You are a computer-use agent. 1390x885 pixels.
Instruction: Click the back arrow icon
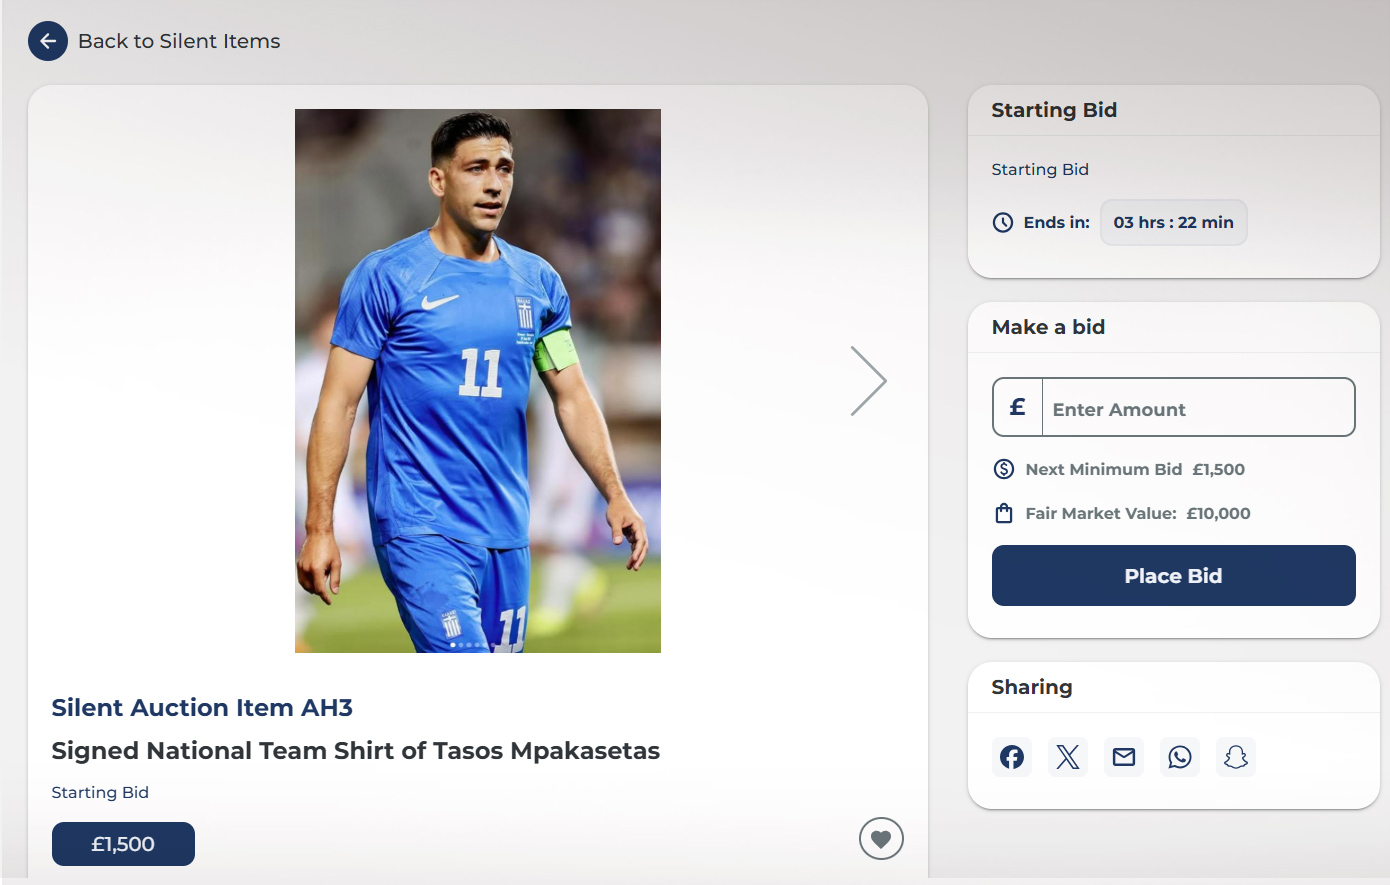(48, 41)
